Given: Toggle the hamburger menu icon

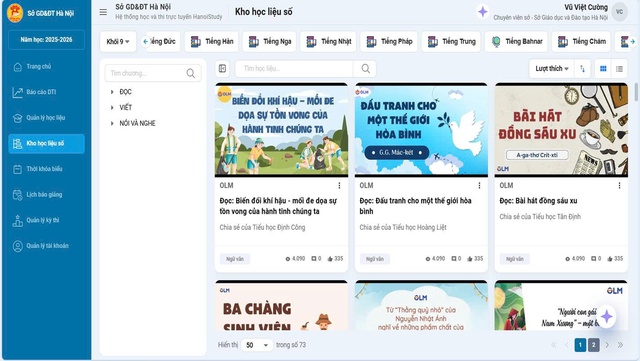Looking at the screenshot, I should pyautogui.click(x=103, y=12).
